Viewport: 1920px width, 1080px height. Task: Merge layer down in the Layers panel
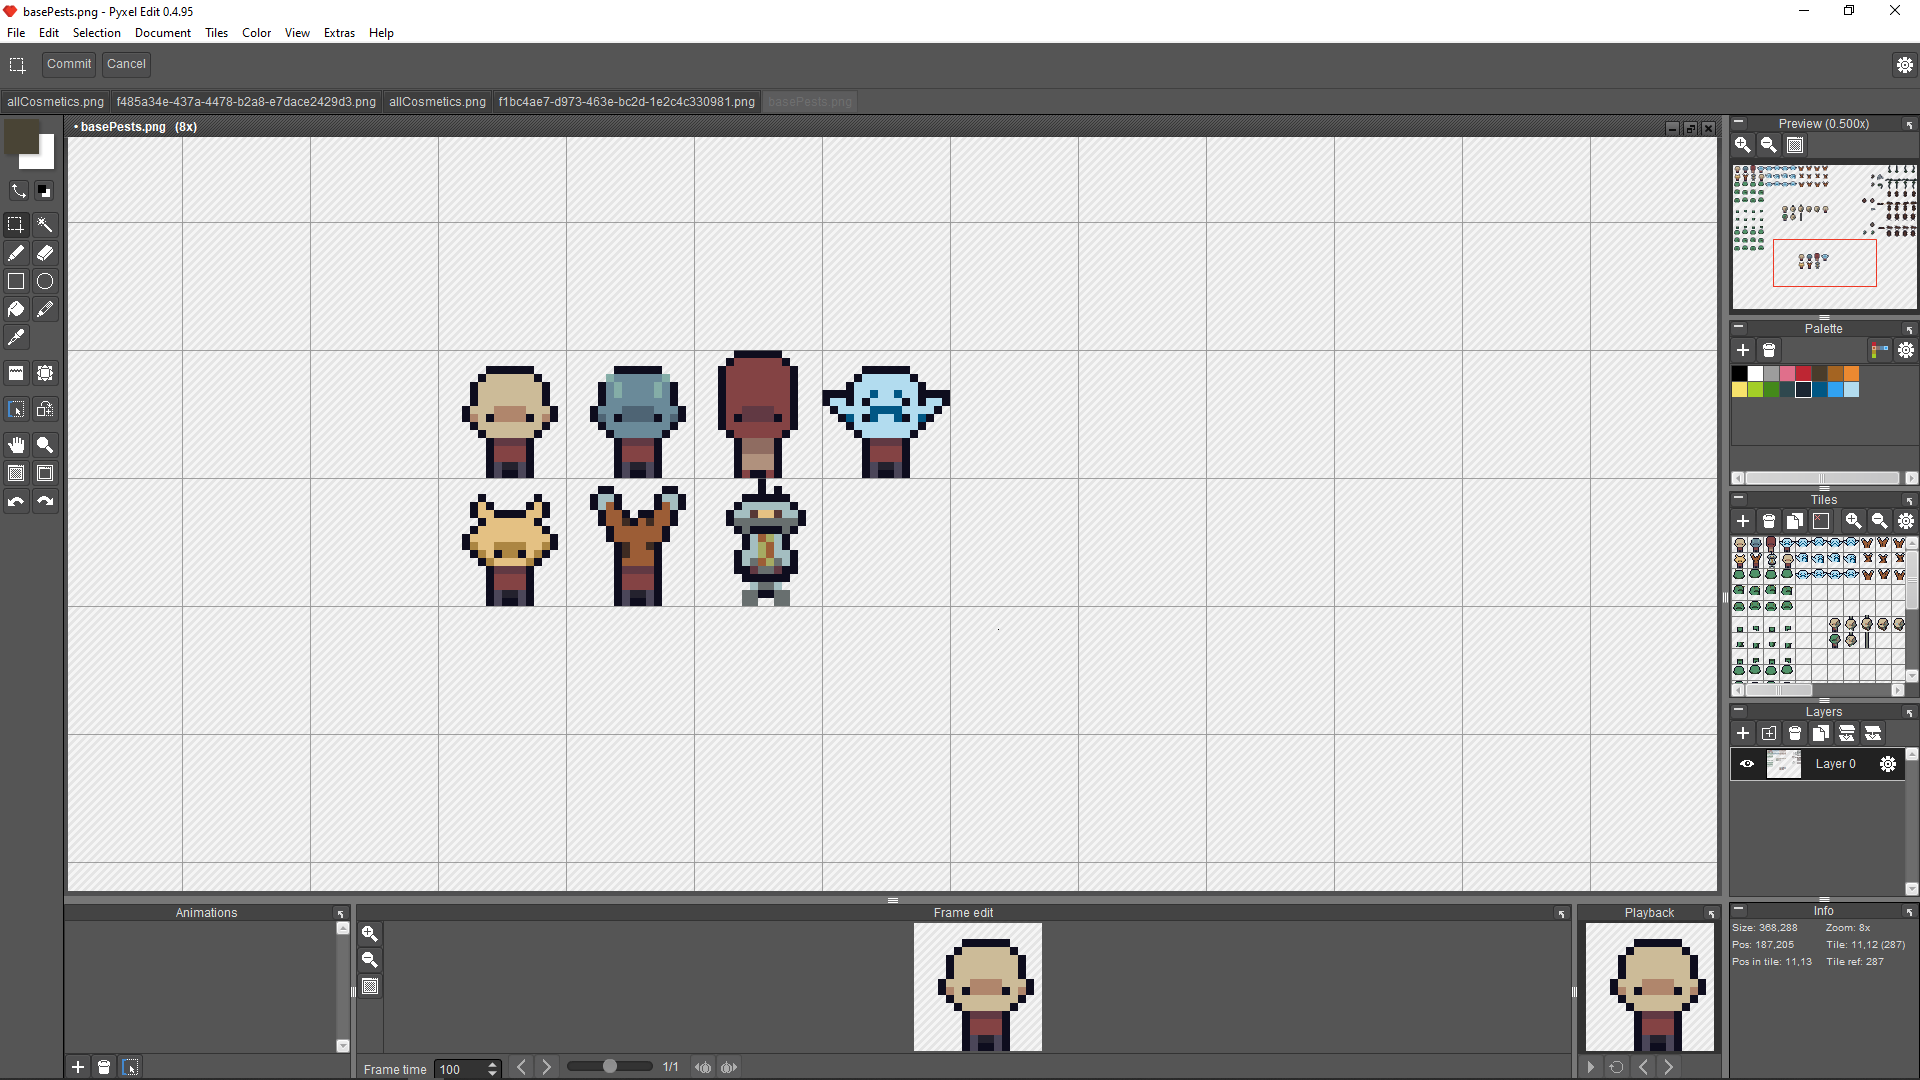point(1847,733)
